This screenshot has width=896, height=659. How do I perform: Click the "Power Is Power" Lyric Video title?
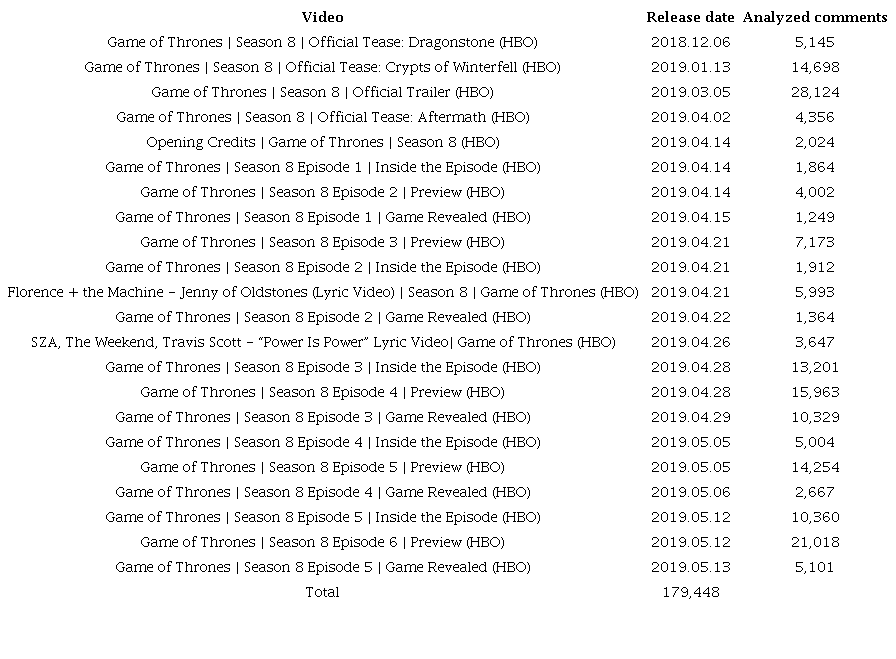(x=322, y=342)
